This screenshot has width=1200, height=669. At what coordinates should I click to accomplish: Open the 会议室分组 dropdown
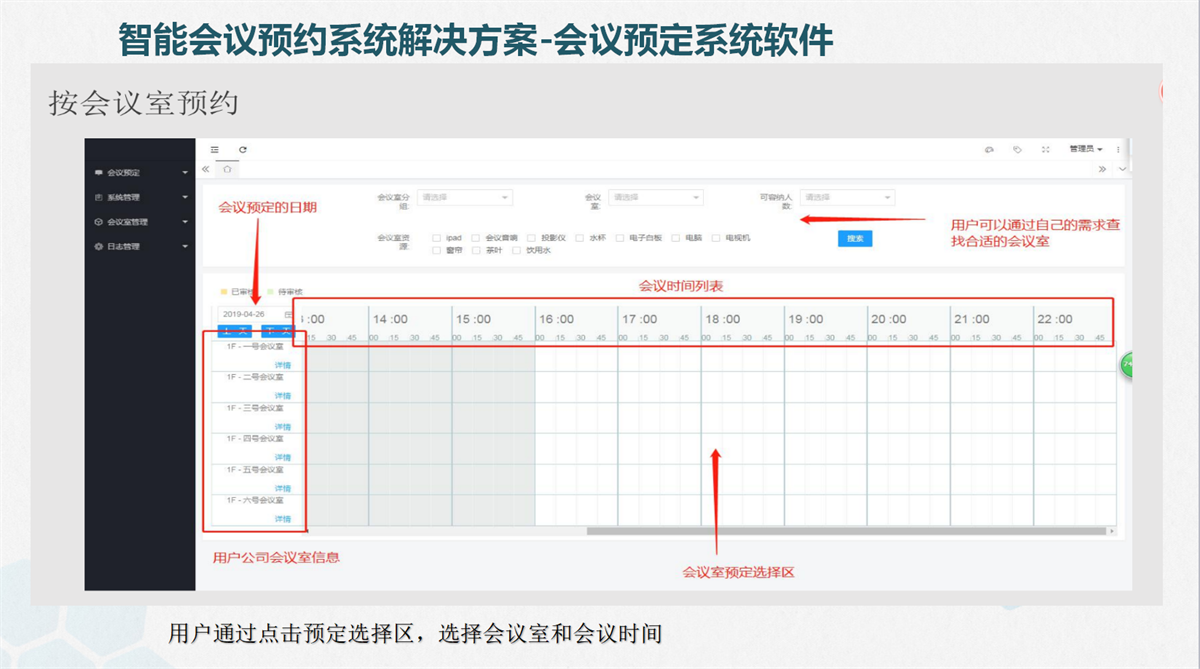[465, 198]
